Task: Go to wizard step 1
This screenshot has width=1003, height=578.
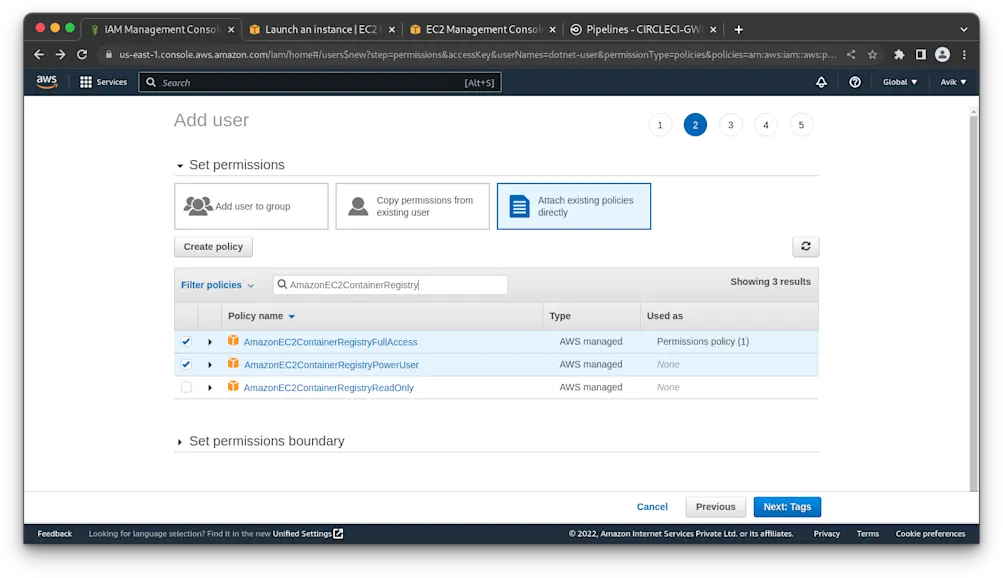Action: click(660, 125)
